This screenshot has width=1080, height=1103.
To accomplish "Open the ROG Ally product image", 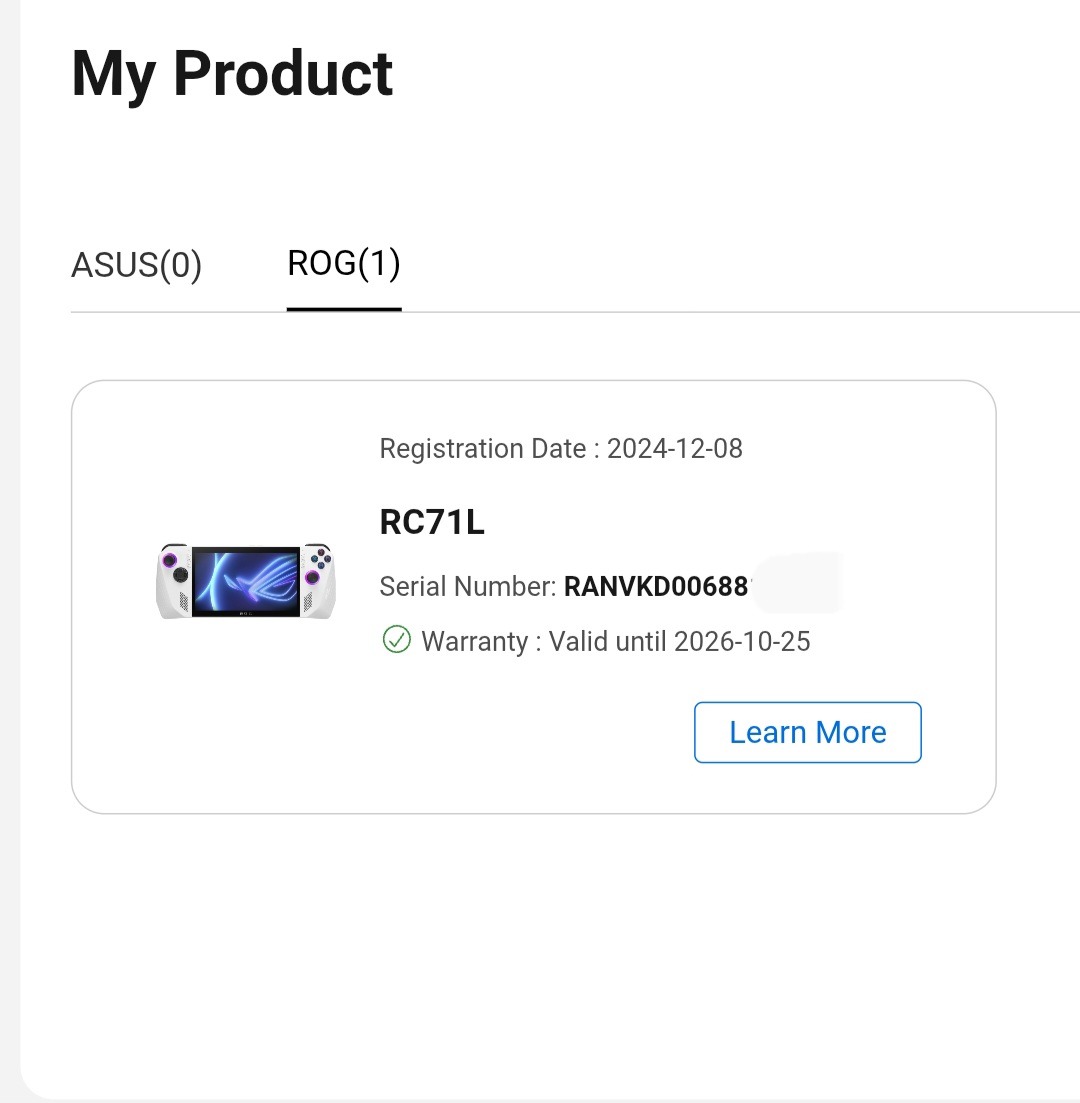I will (x=246, y=581).
